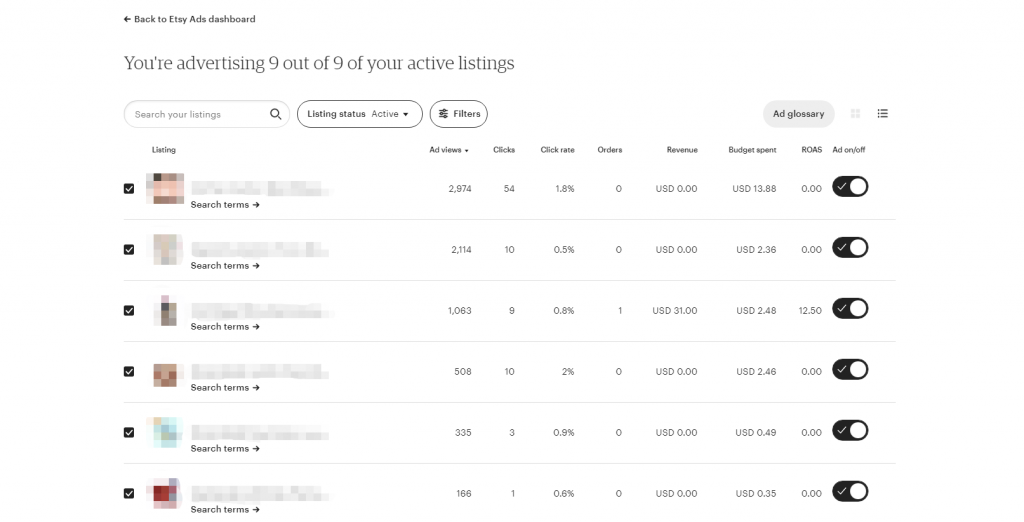Uncheck the listing with 2,974 ad views
Screen dimensions: 1024x522
point(129,188)
